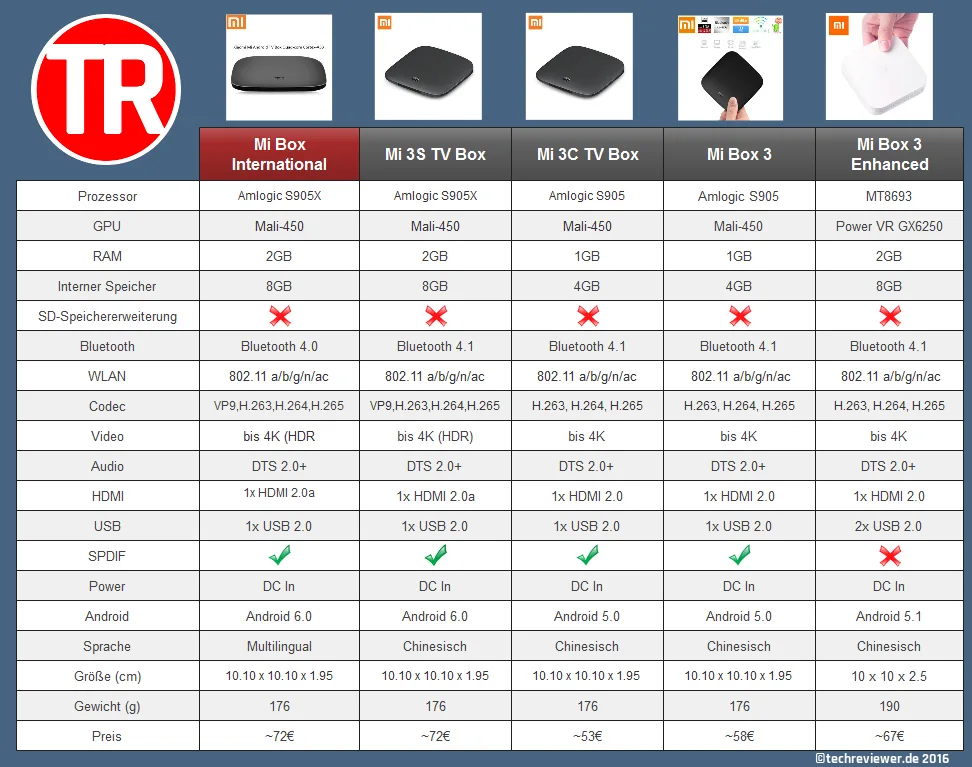Open the Mi Box International product image
Screen dimensions: 972x767
(279, 67)
